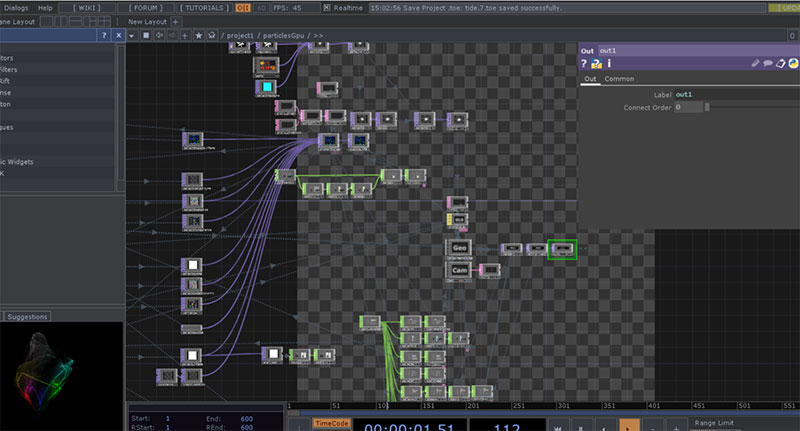The image size is (800, 431).
Task: Click the palette list scrollbar
Action: tap(121, 112)
